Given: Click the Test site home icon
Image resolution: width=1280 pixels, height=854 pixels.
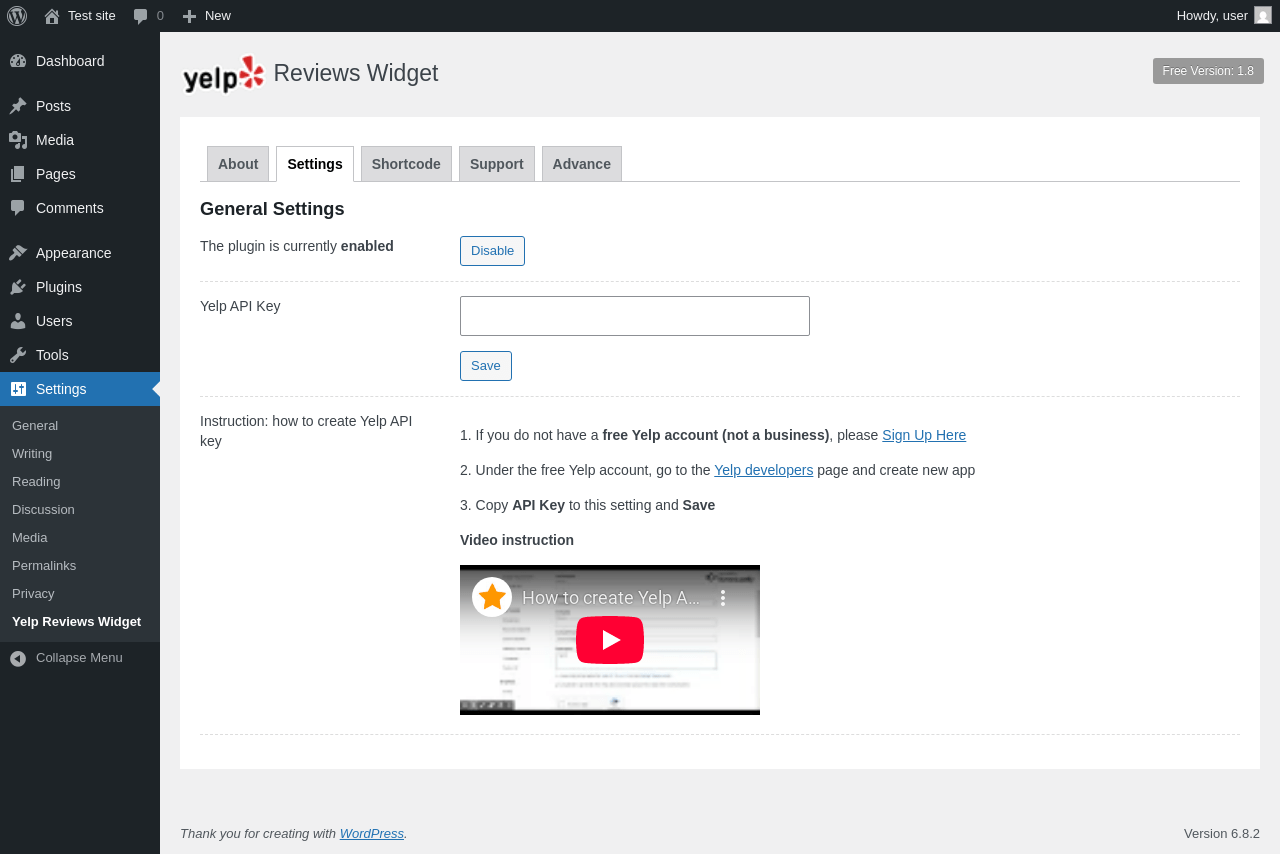Looking at the screenshot, I should (x=52, y=16).
